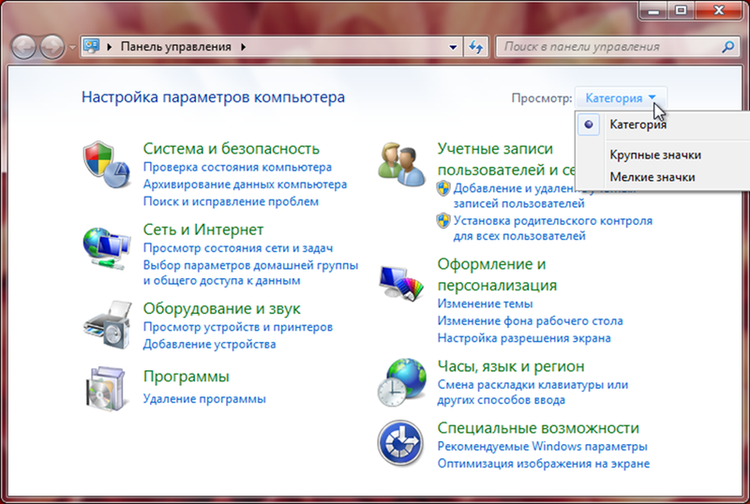Screen dimensions: 750x504
Task: Expand arrow after Панель управления breadcrumb
Action: tap(243, 47)
